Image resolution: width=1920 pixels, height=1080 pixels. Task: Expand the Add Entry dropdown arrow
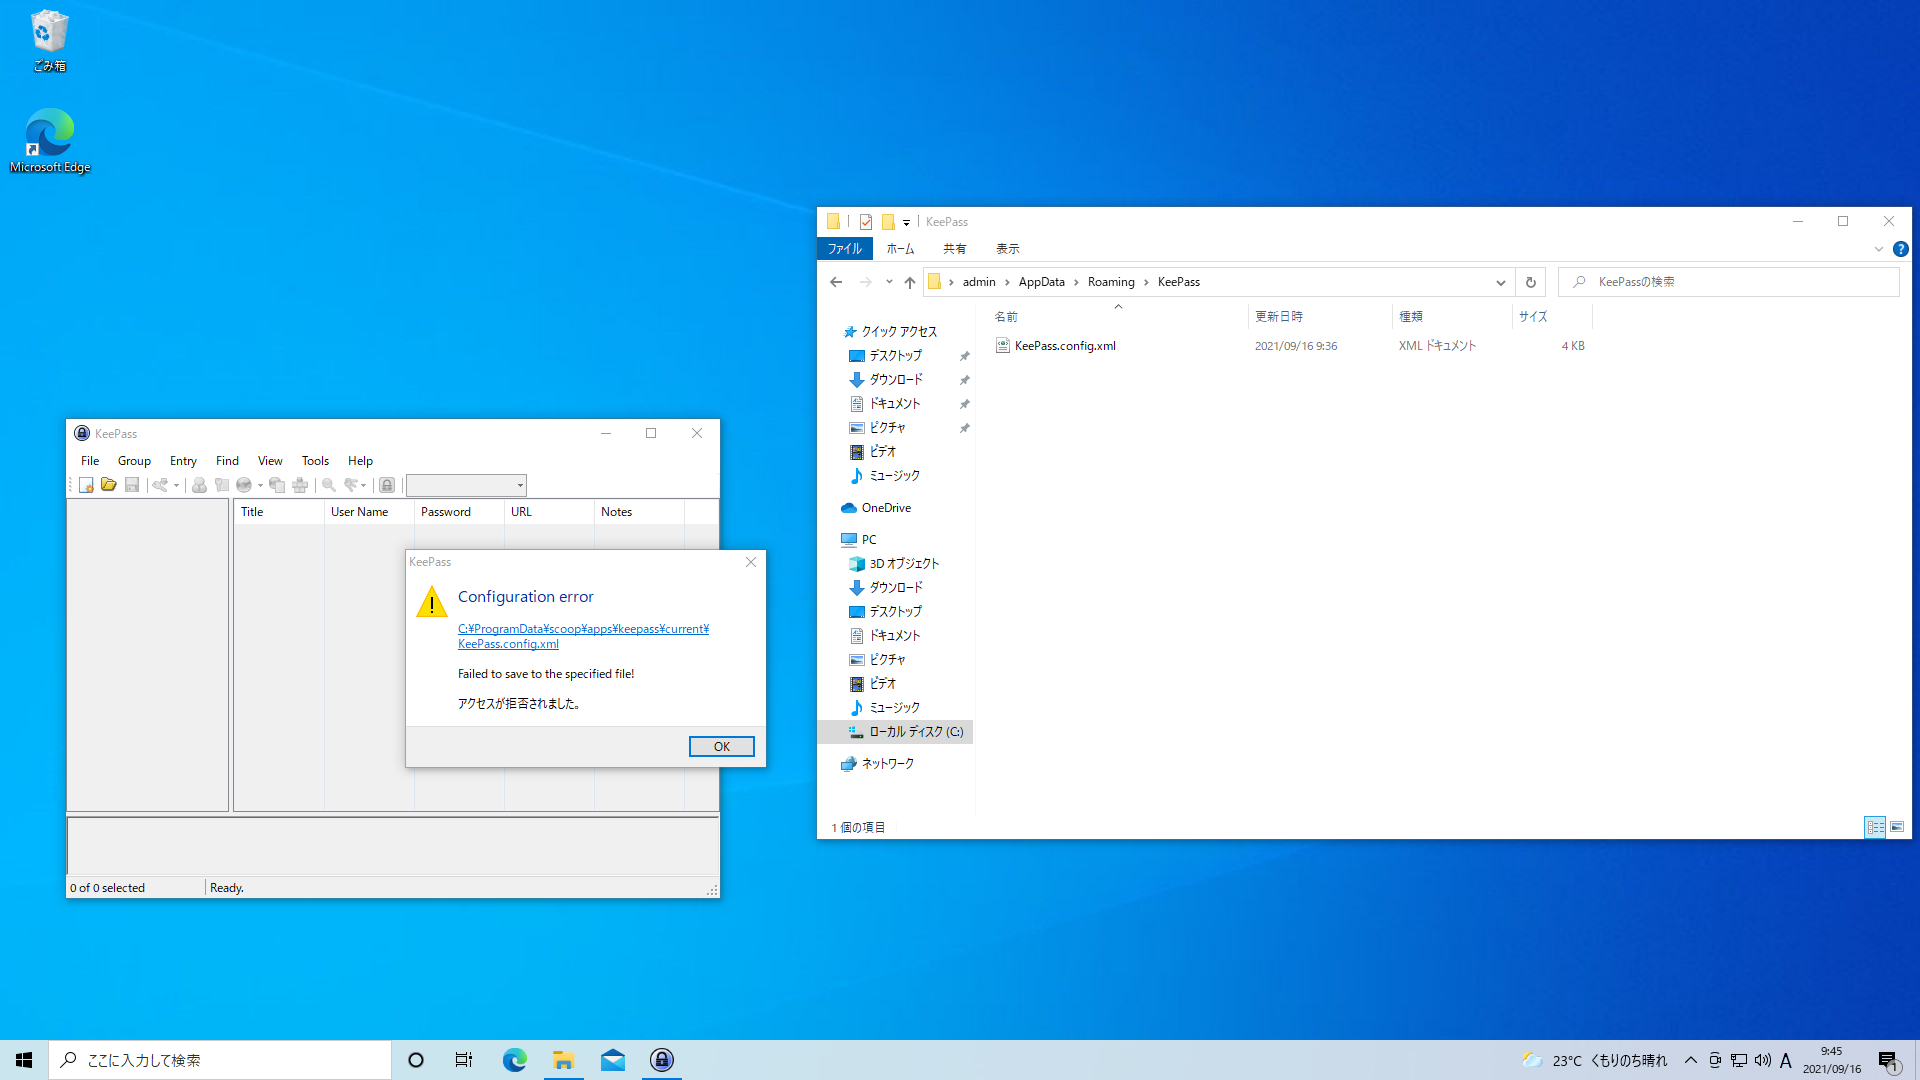[x=176, y=485]
